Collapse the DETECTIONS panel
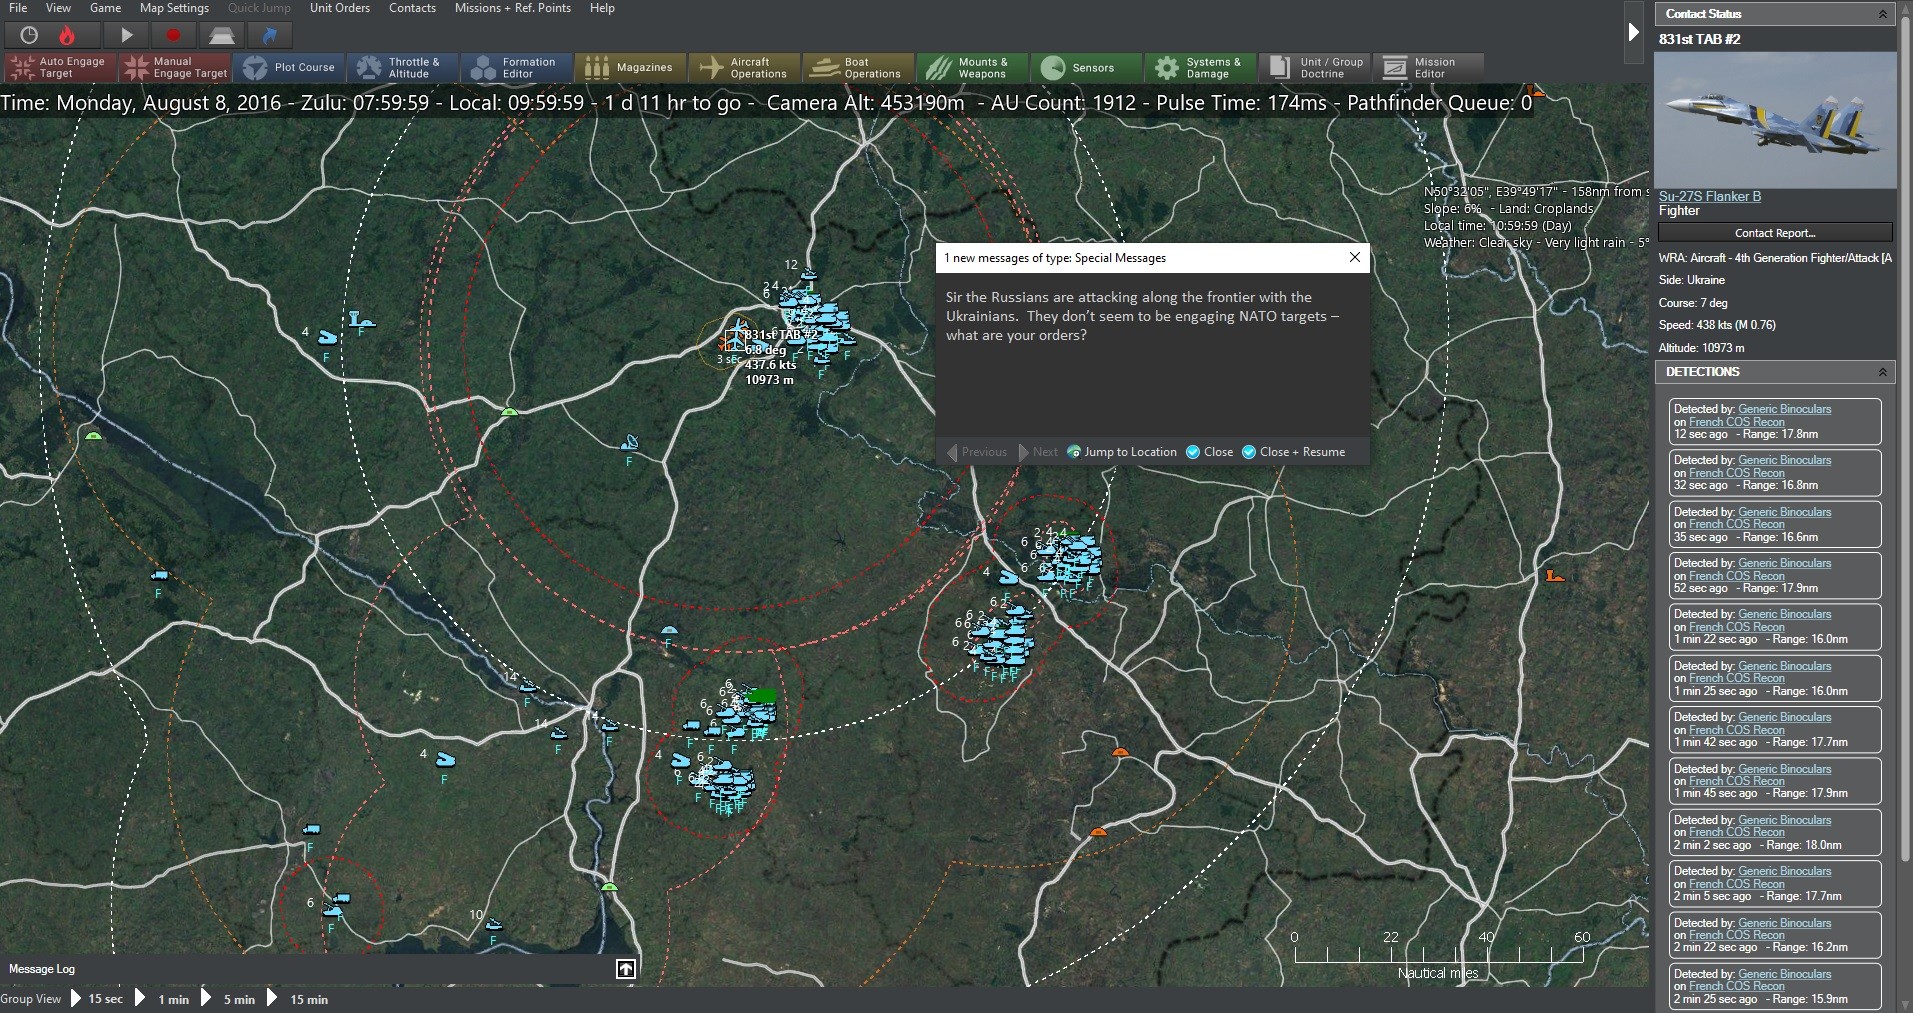1913x1013 pixels. coord(1884,371)
